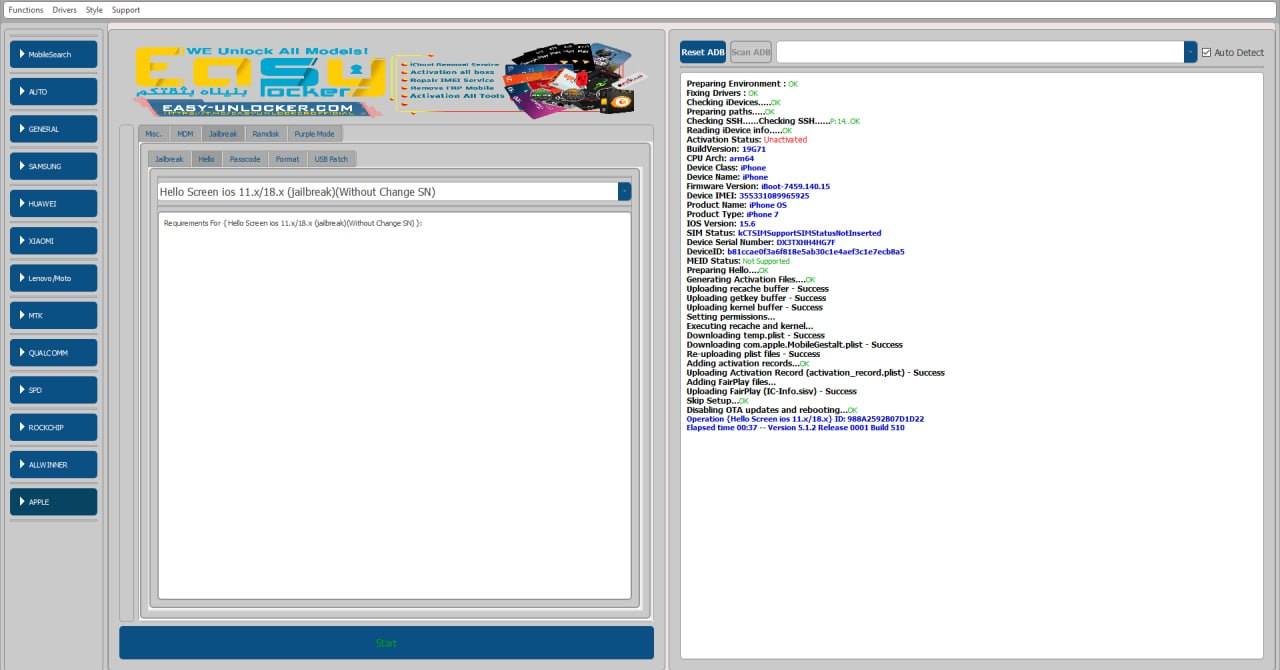The width and height of the screenshot is (1280, 670).
Task: Click the DeviceID hash in log
Action: [x=816, y=252]
